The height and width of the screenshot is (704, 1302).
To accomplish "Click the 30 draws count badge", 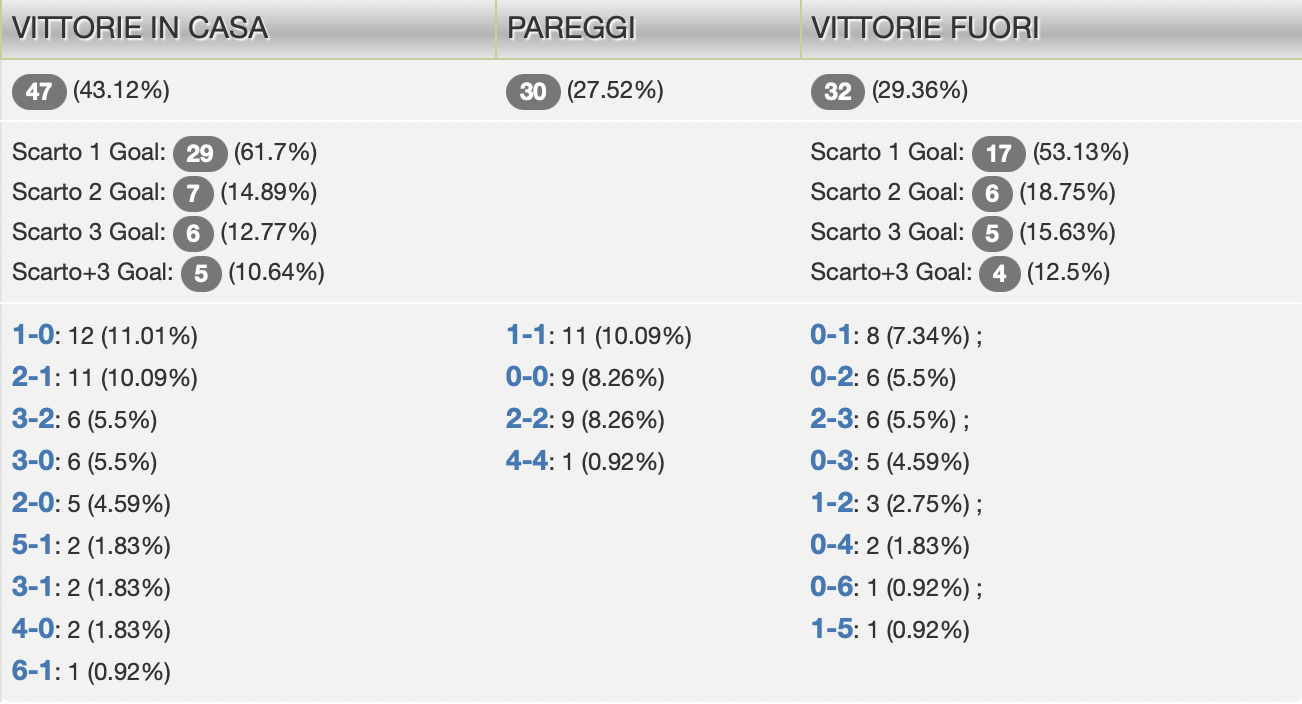I will point(534,92).
